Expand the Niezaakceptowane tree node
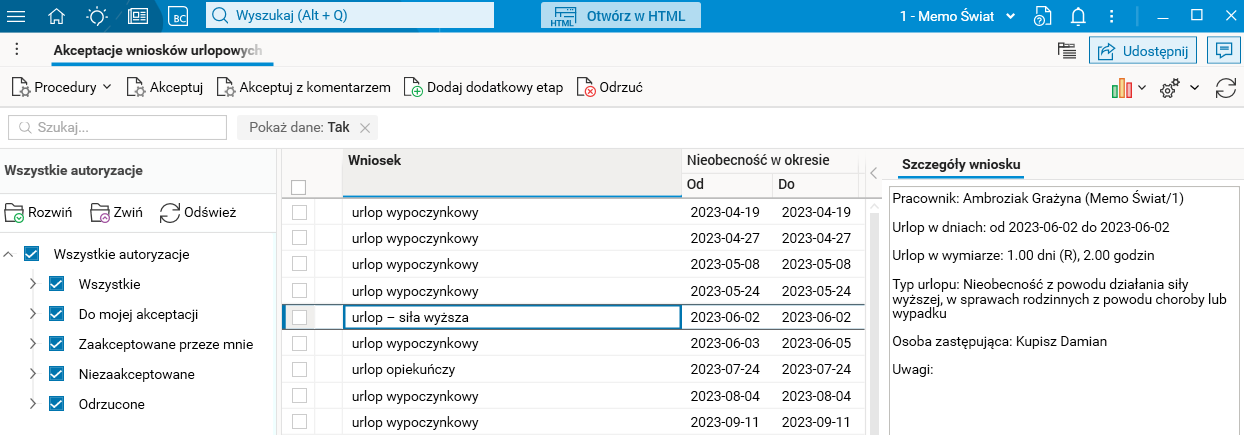Viewport: 1244px width, 435px height. (32, 374)
